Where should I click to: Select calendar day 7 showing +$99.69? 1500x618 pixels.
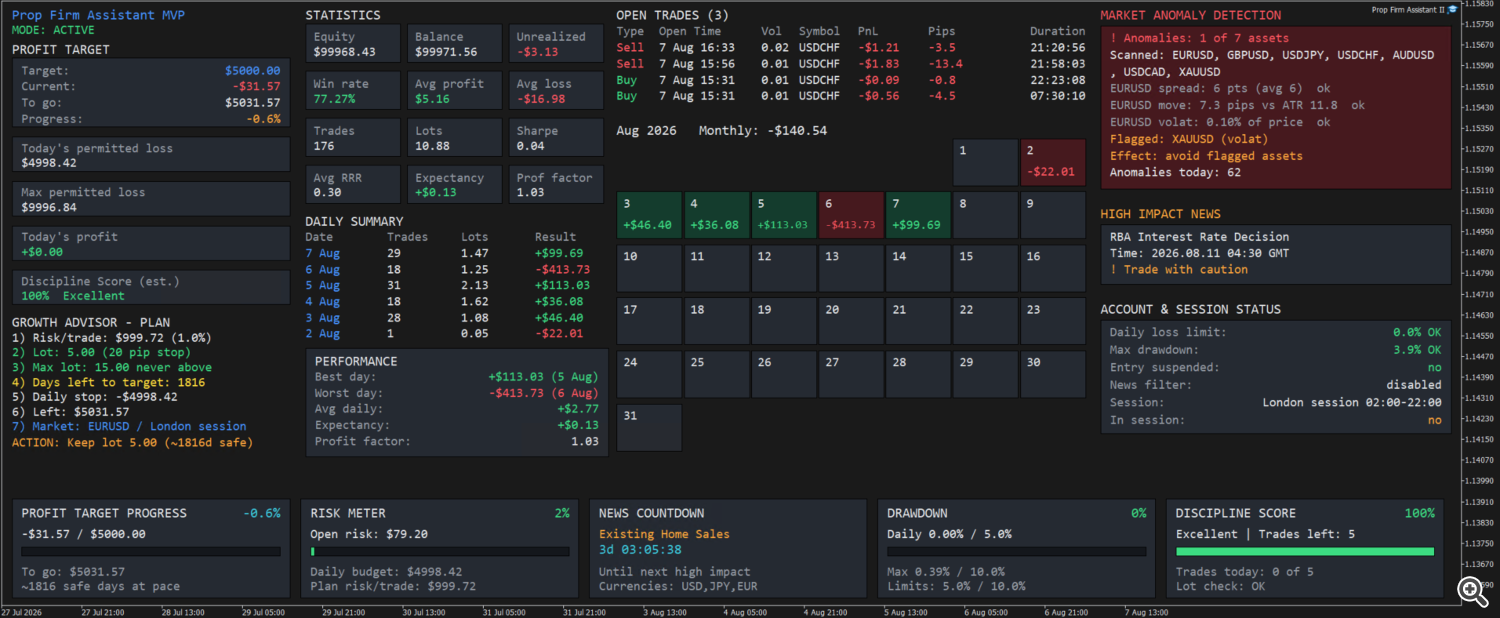918,215
